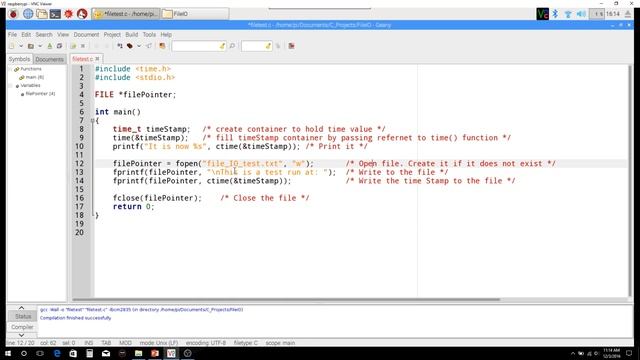Run the program with Execute icon
Viewport: 640px width, 360px height.
click(149, 46)
